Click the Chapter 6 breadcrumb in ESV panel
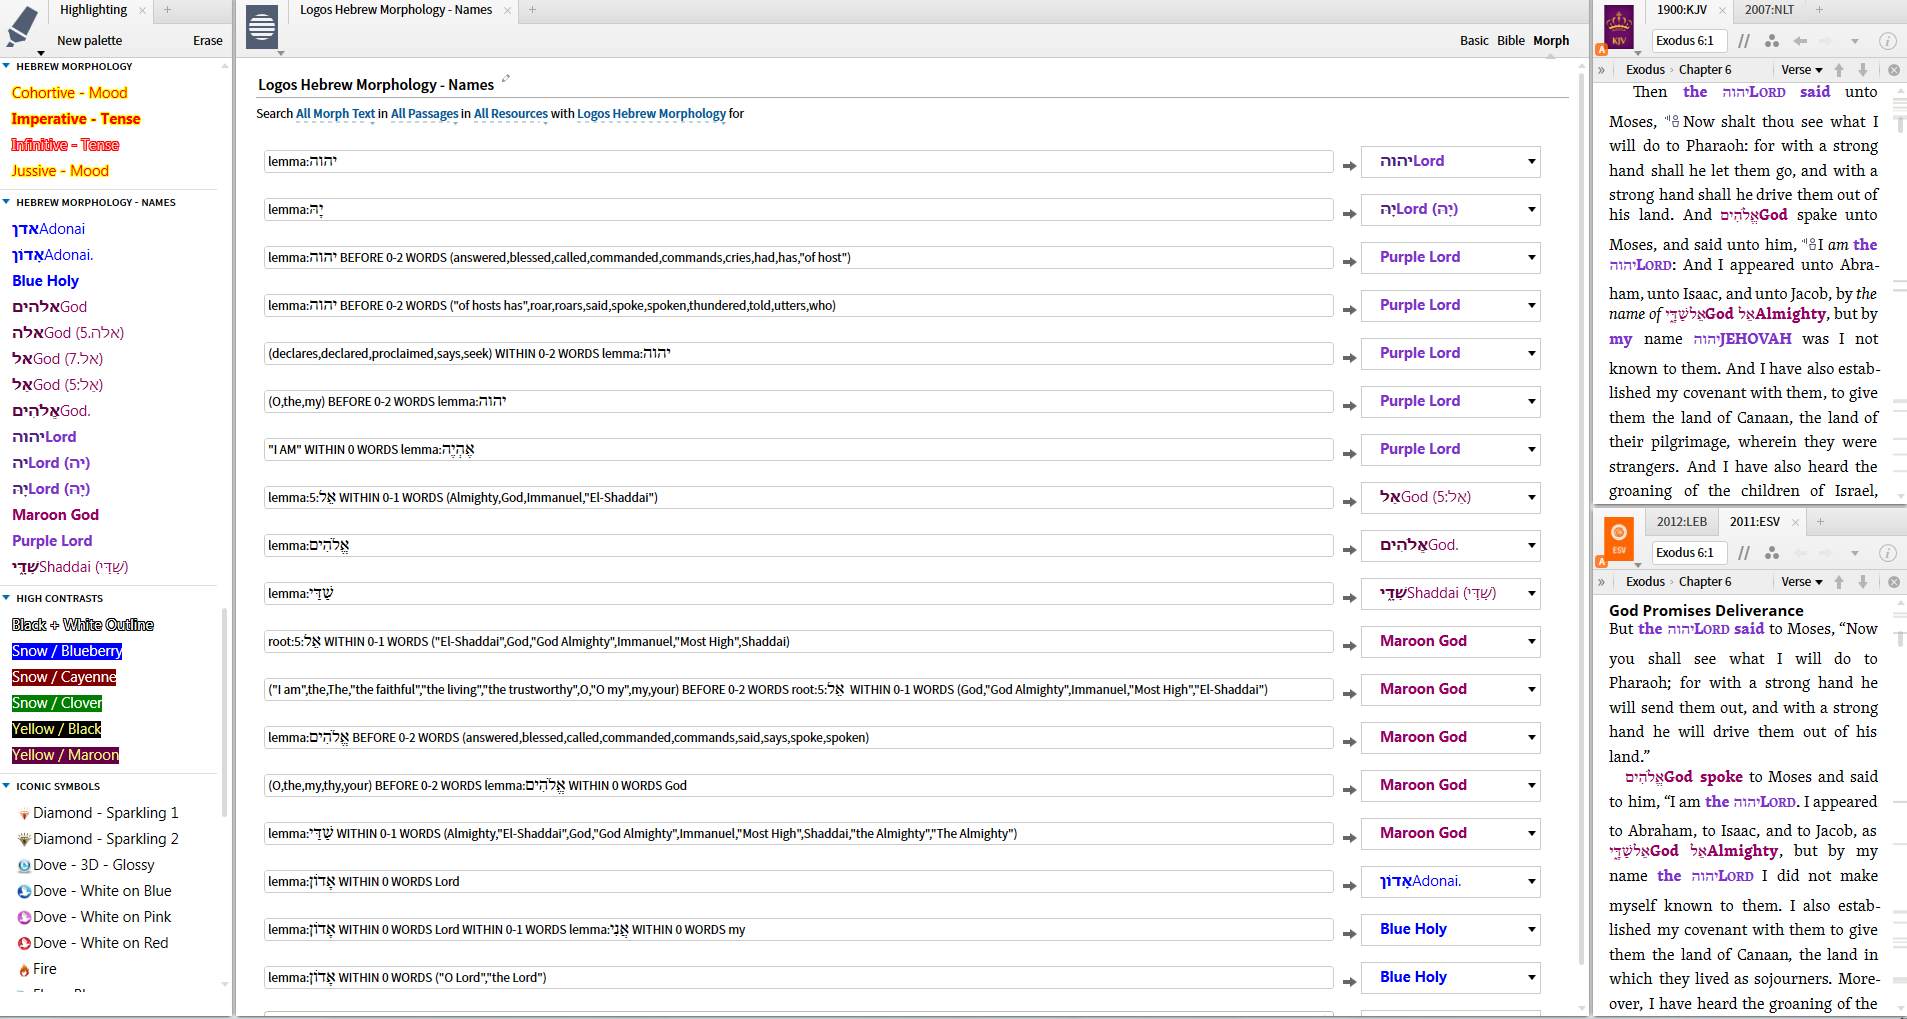This screenshot has width=1907, height=1019. point(1705,582)
